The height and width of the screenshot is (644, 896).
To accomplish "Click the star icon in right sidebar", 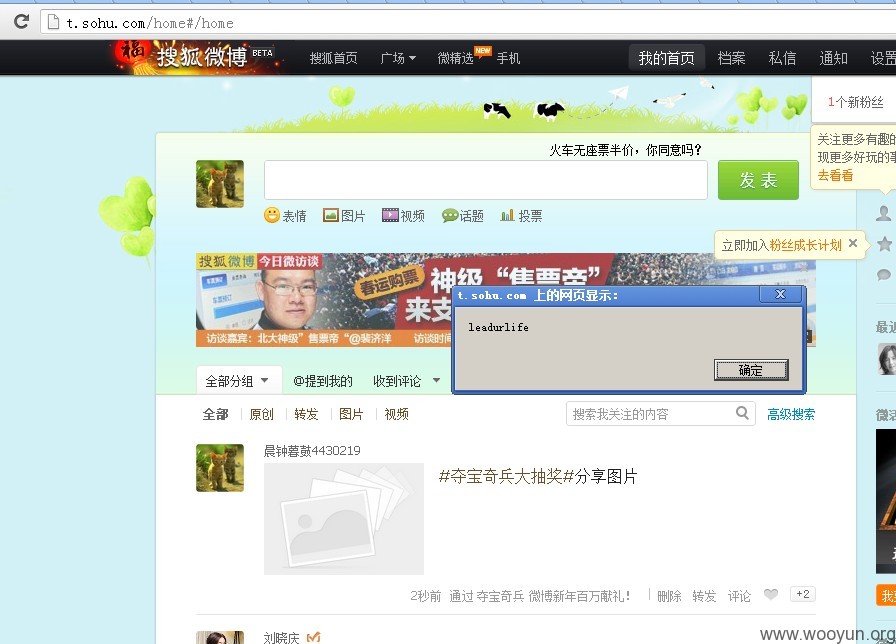I will click(884, 244).
